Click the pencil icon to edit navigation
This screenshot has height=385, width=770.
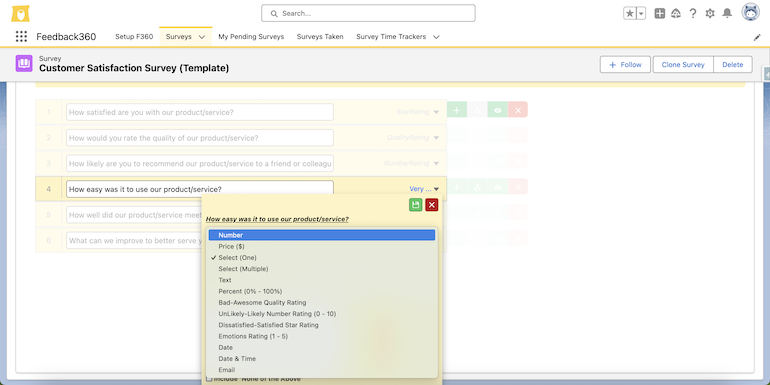click(757, 37)
